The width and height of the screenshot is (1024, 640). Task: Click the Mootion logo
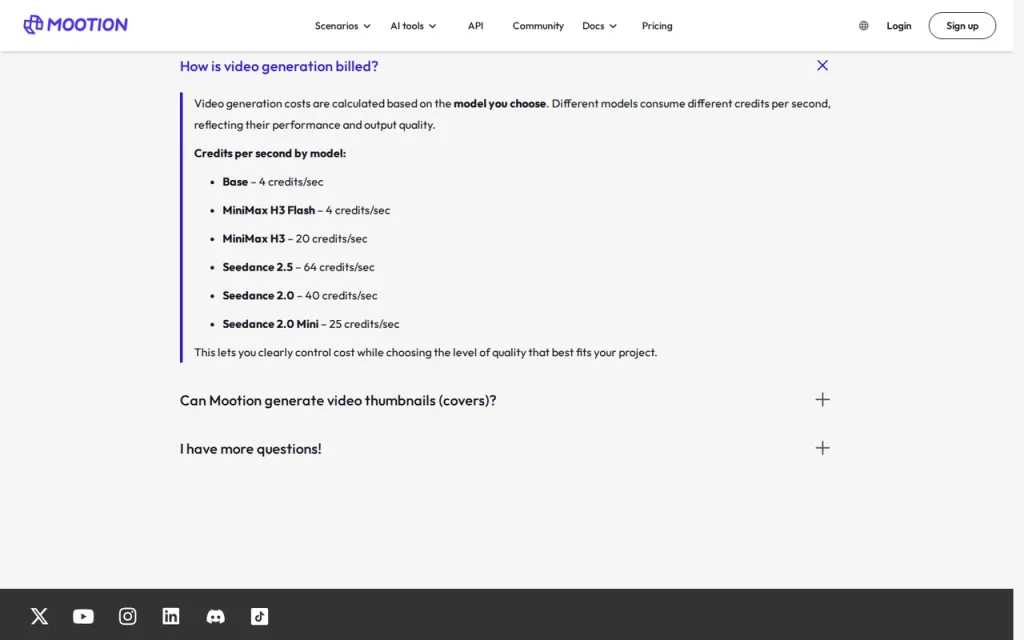pos(75,25)
